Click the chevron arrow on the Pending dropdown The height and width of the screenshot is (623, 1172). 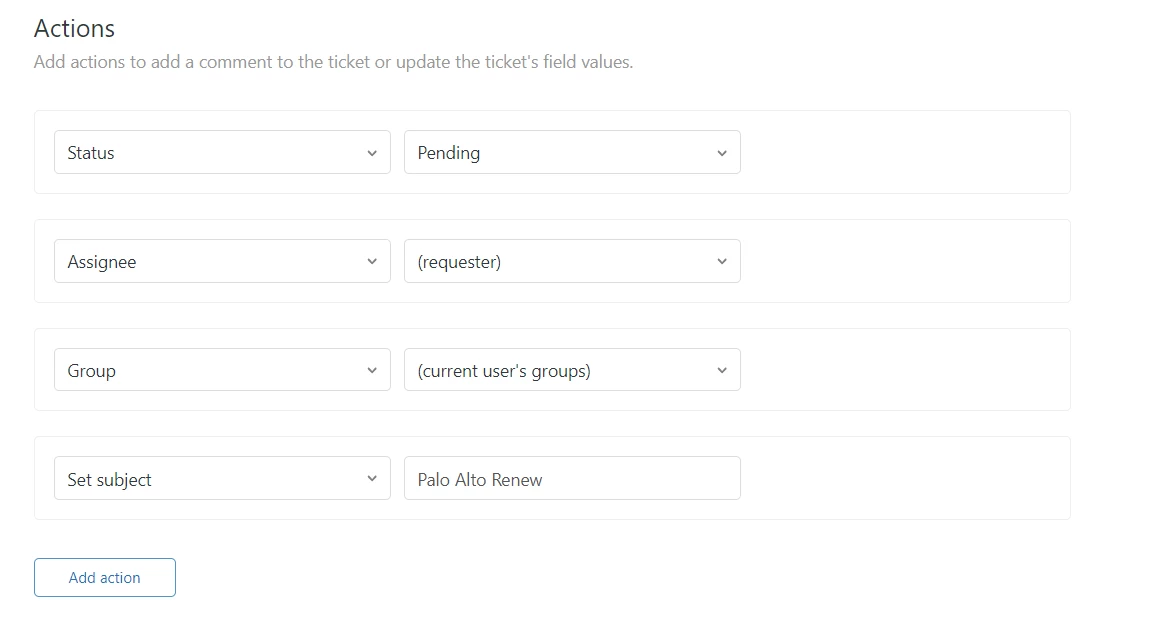pyautogui.click(x=722, y=153)
